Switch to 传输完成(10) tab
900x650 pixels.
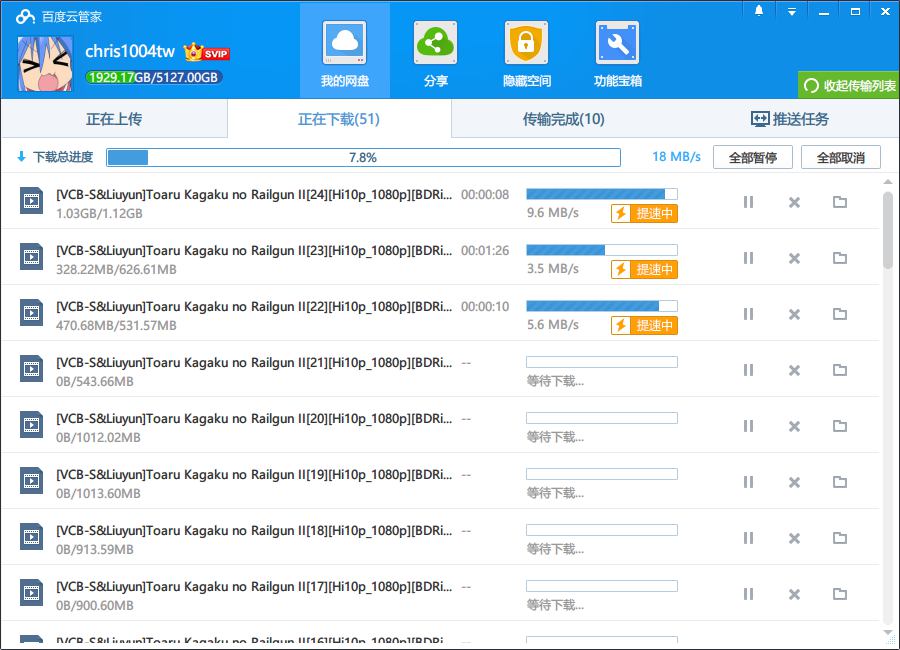coord(564,119)
